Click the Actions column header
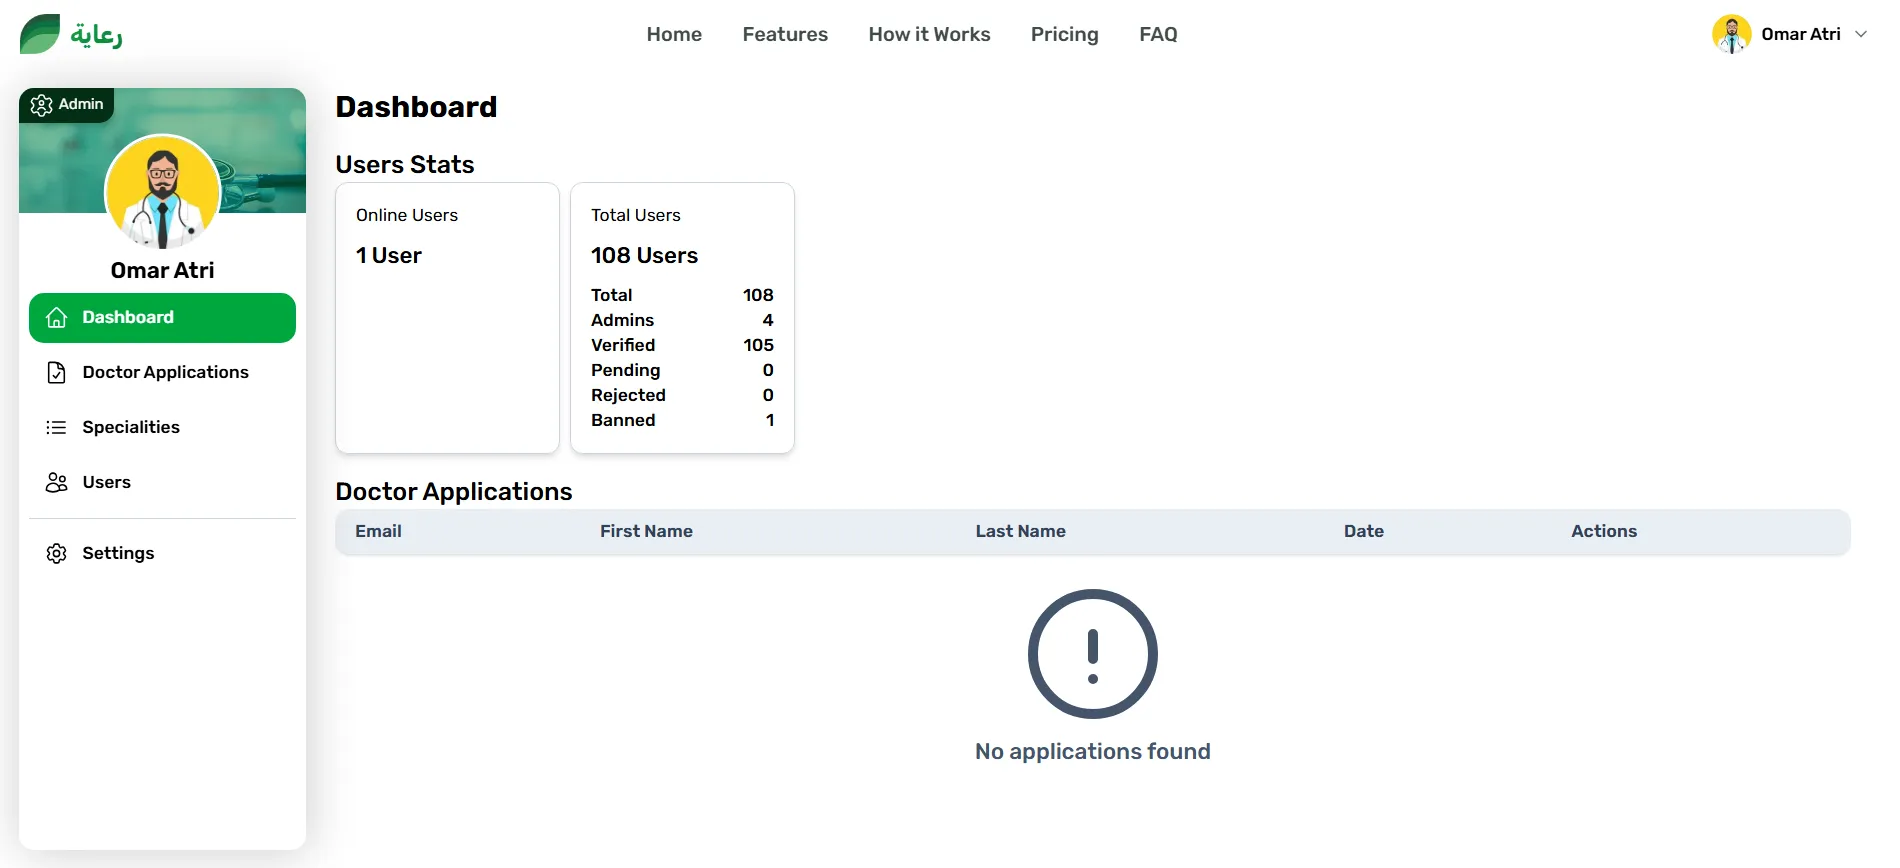This screenshot has width=1900, height=868. pos(1603,531)
